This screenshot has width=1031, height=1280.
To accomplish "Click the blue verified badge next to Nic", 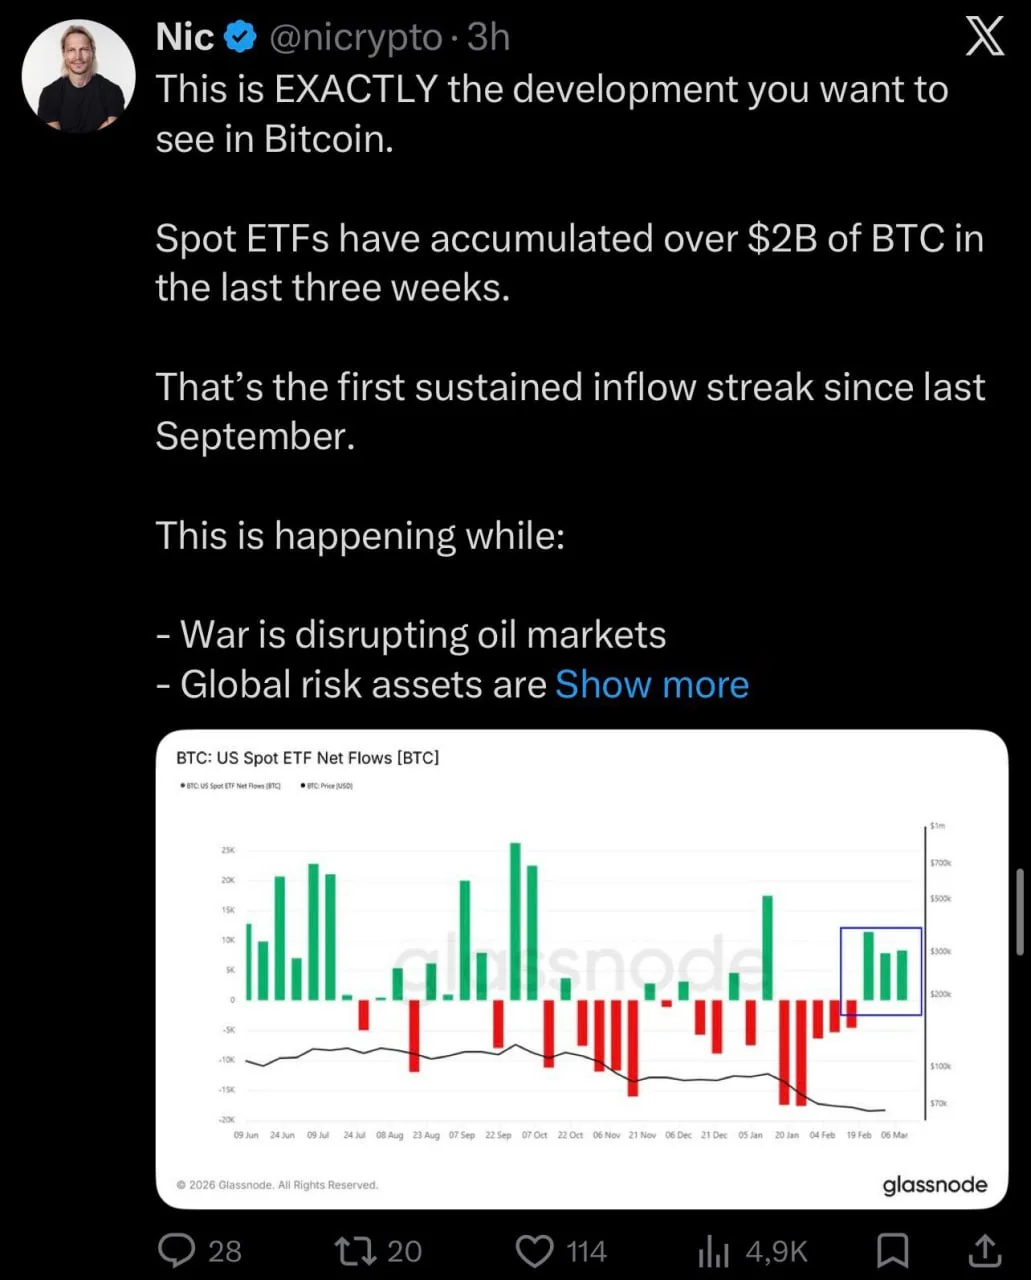I will [x=240, y=37].
